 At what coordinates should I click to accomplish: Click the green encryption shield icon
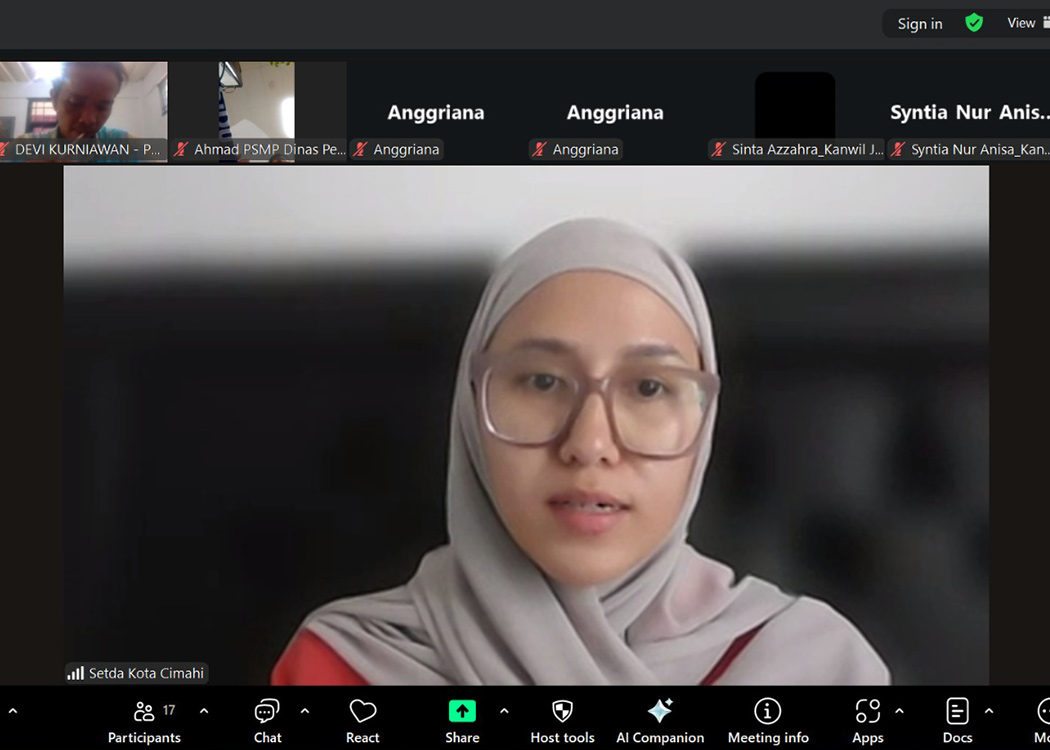tap(974, 23)
